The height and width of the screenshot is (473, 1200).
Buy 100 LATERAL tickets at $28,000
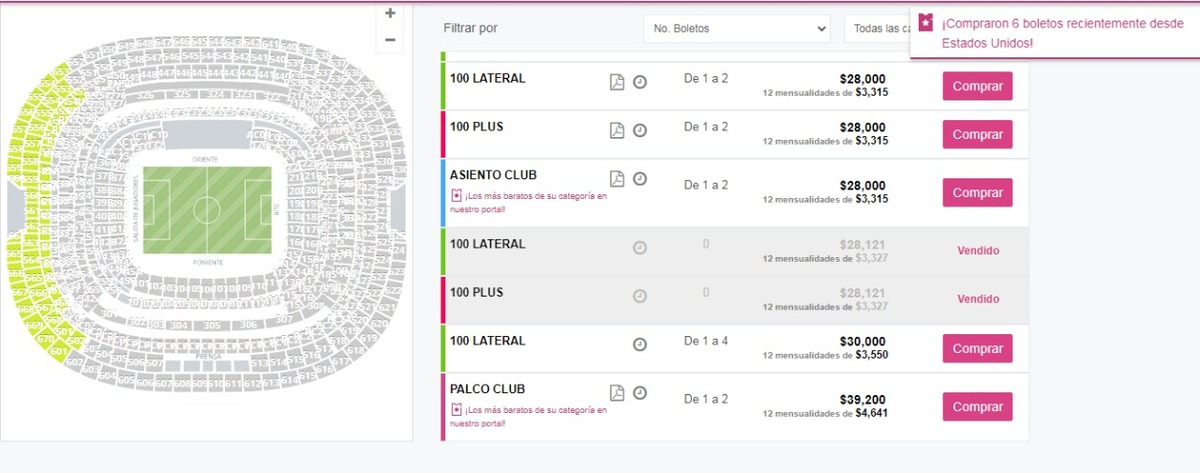[x=977, y=86]
